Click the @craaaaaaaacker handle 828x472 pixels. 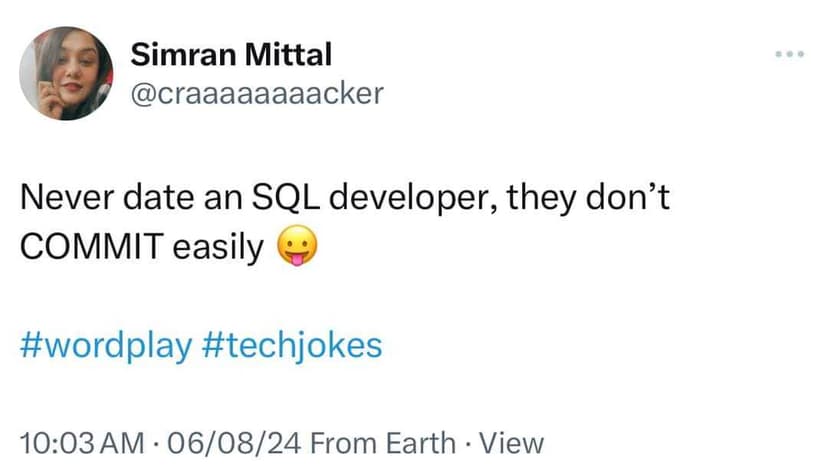pyautogui.click(x=257, y=94)
